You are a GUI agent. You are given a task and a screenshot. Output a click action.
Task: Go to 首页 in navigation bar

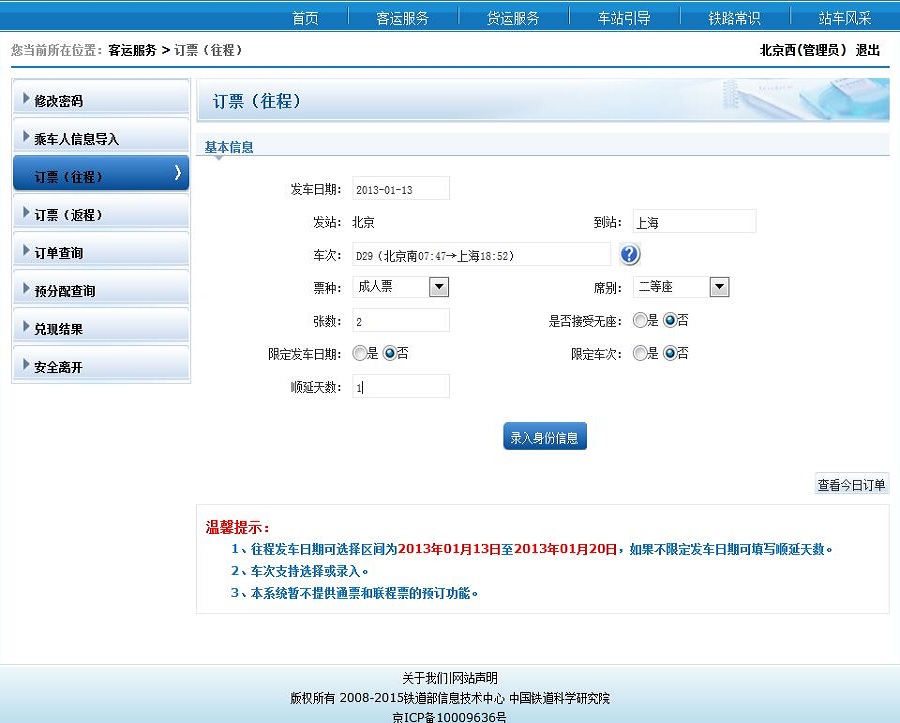pyautogui.click(x=305, y=18)
